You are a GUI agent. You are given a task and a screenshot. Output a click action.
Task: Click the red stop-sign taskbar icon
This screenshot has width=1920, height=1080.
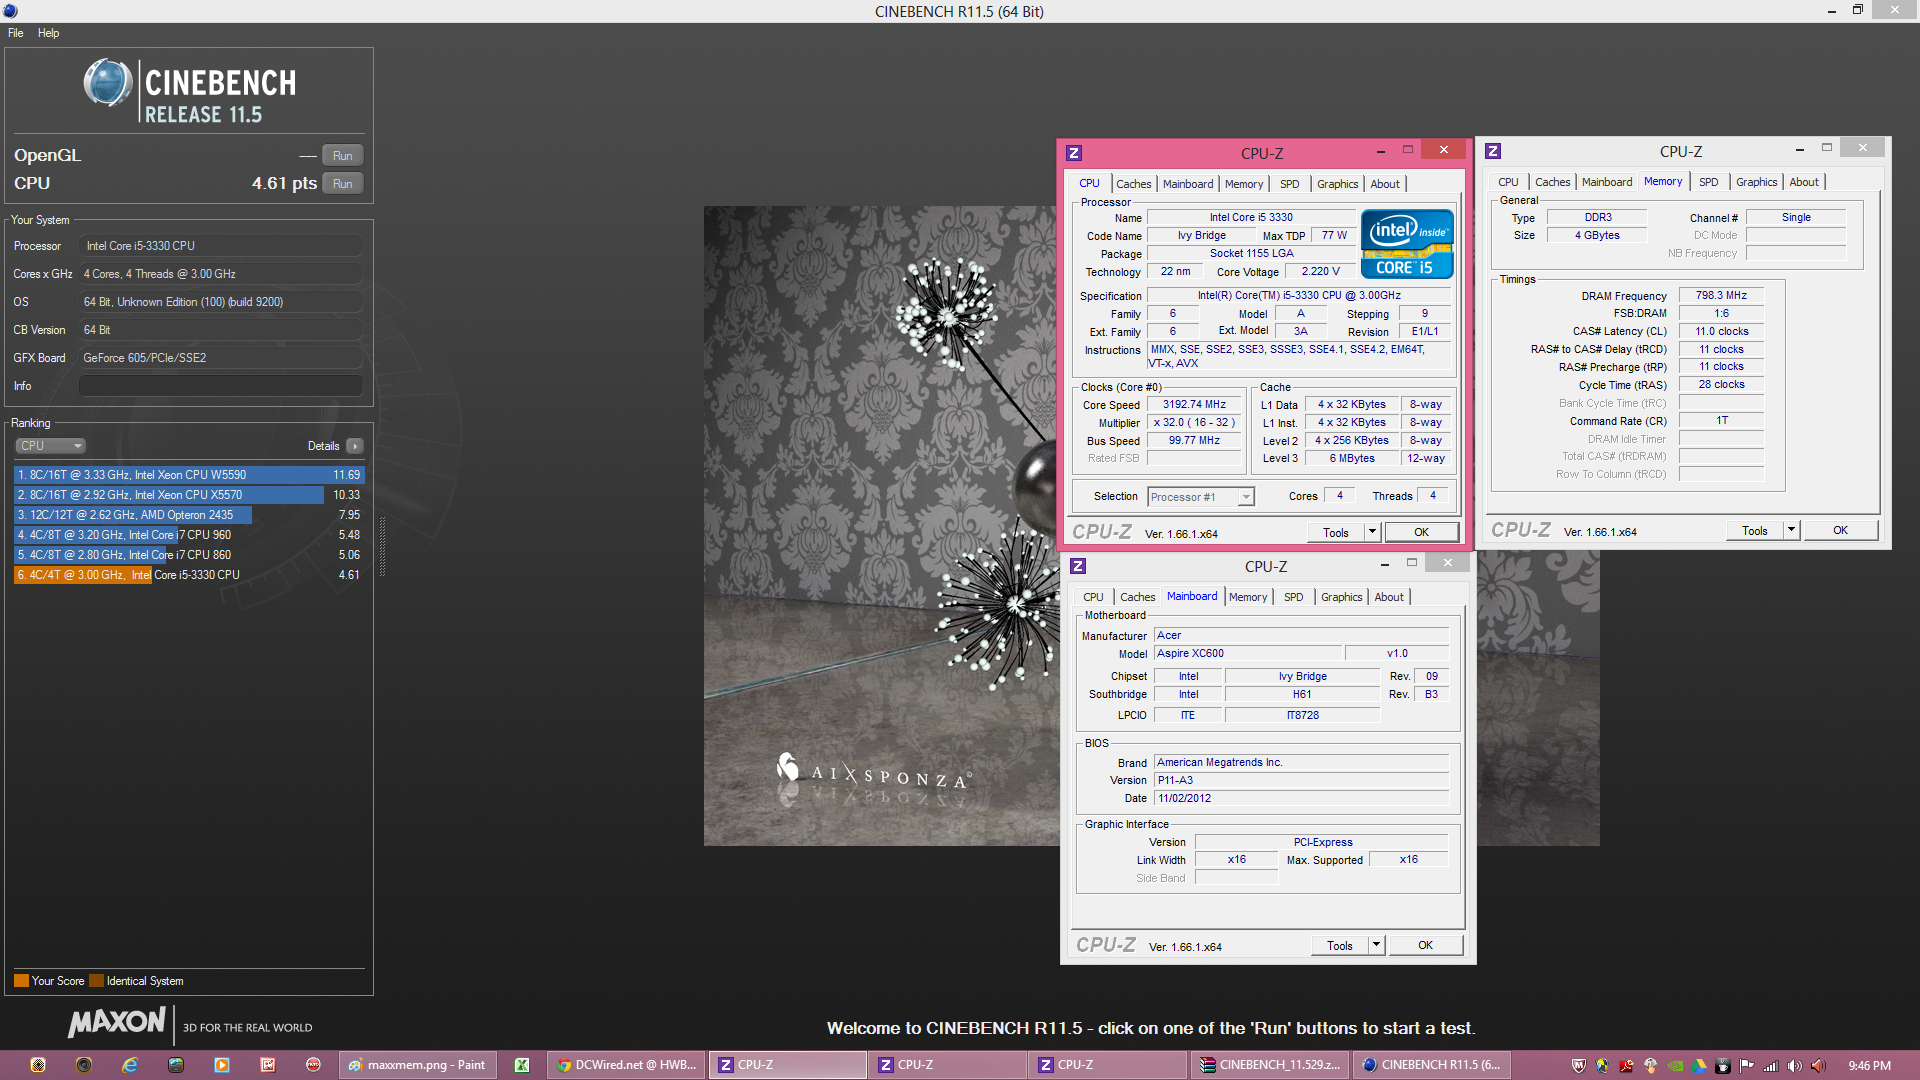[314, 1065]
